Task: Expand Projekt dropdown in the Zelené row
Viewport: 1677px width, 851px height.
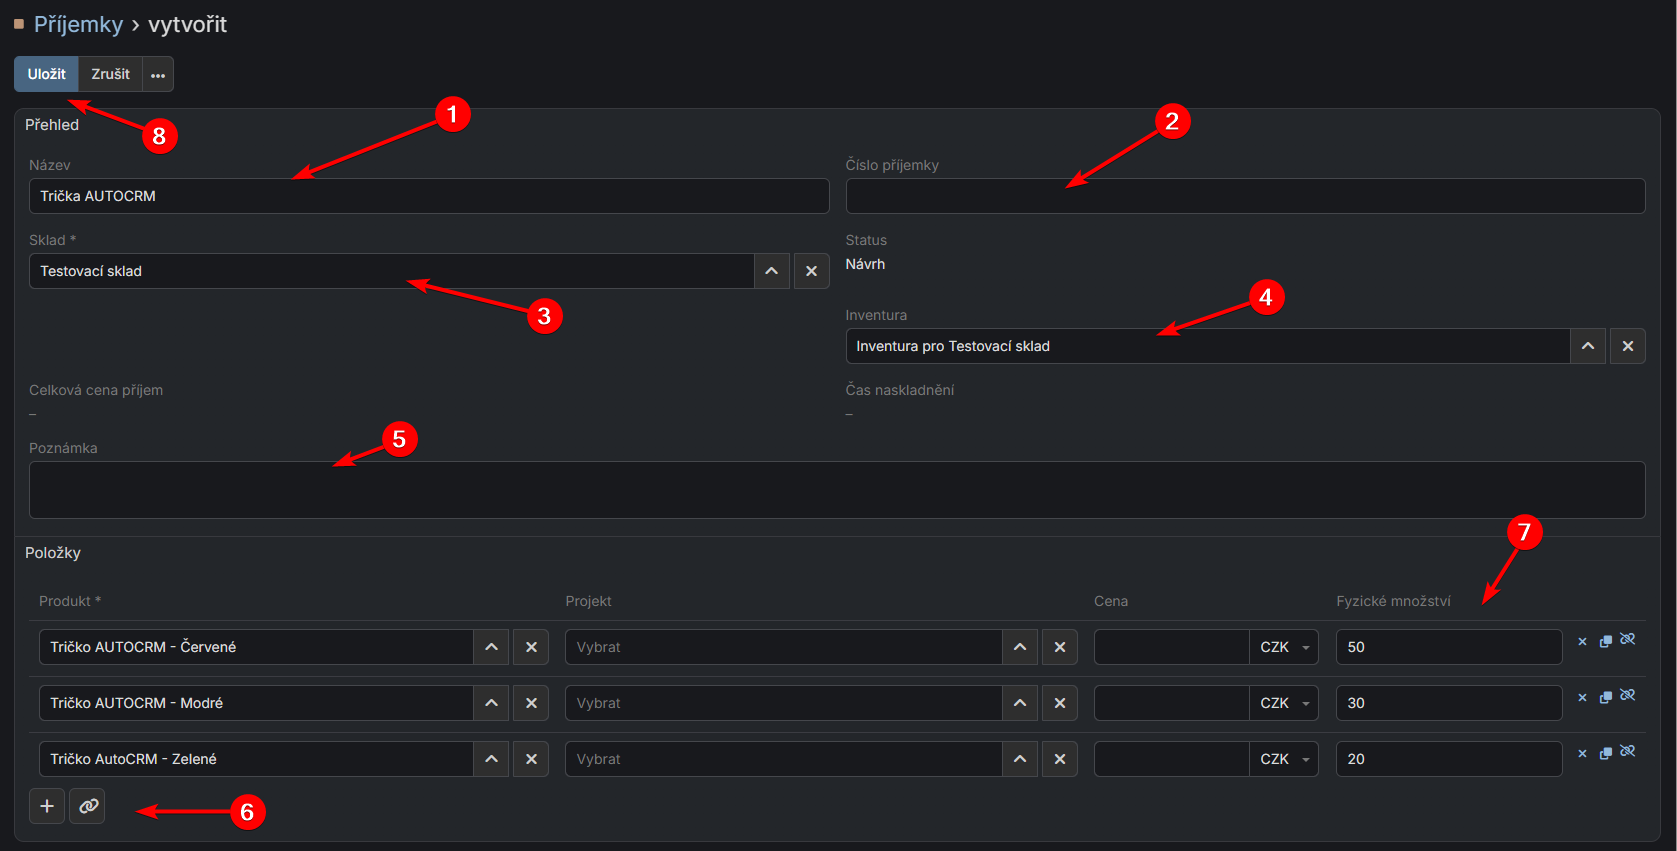Action: pos(1019,759)
